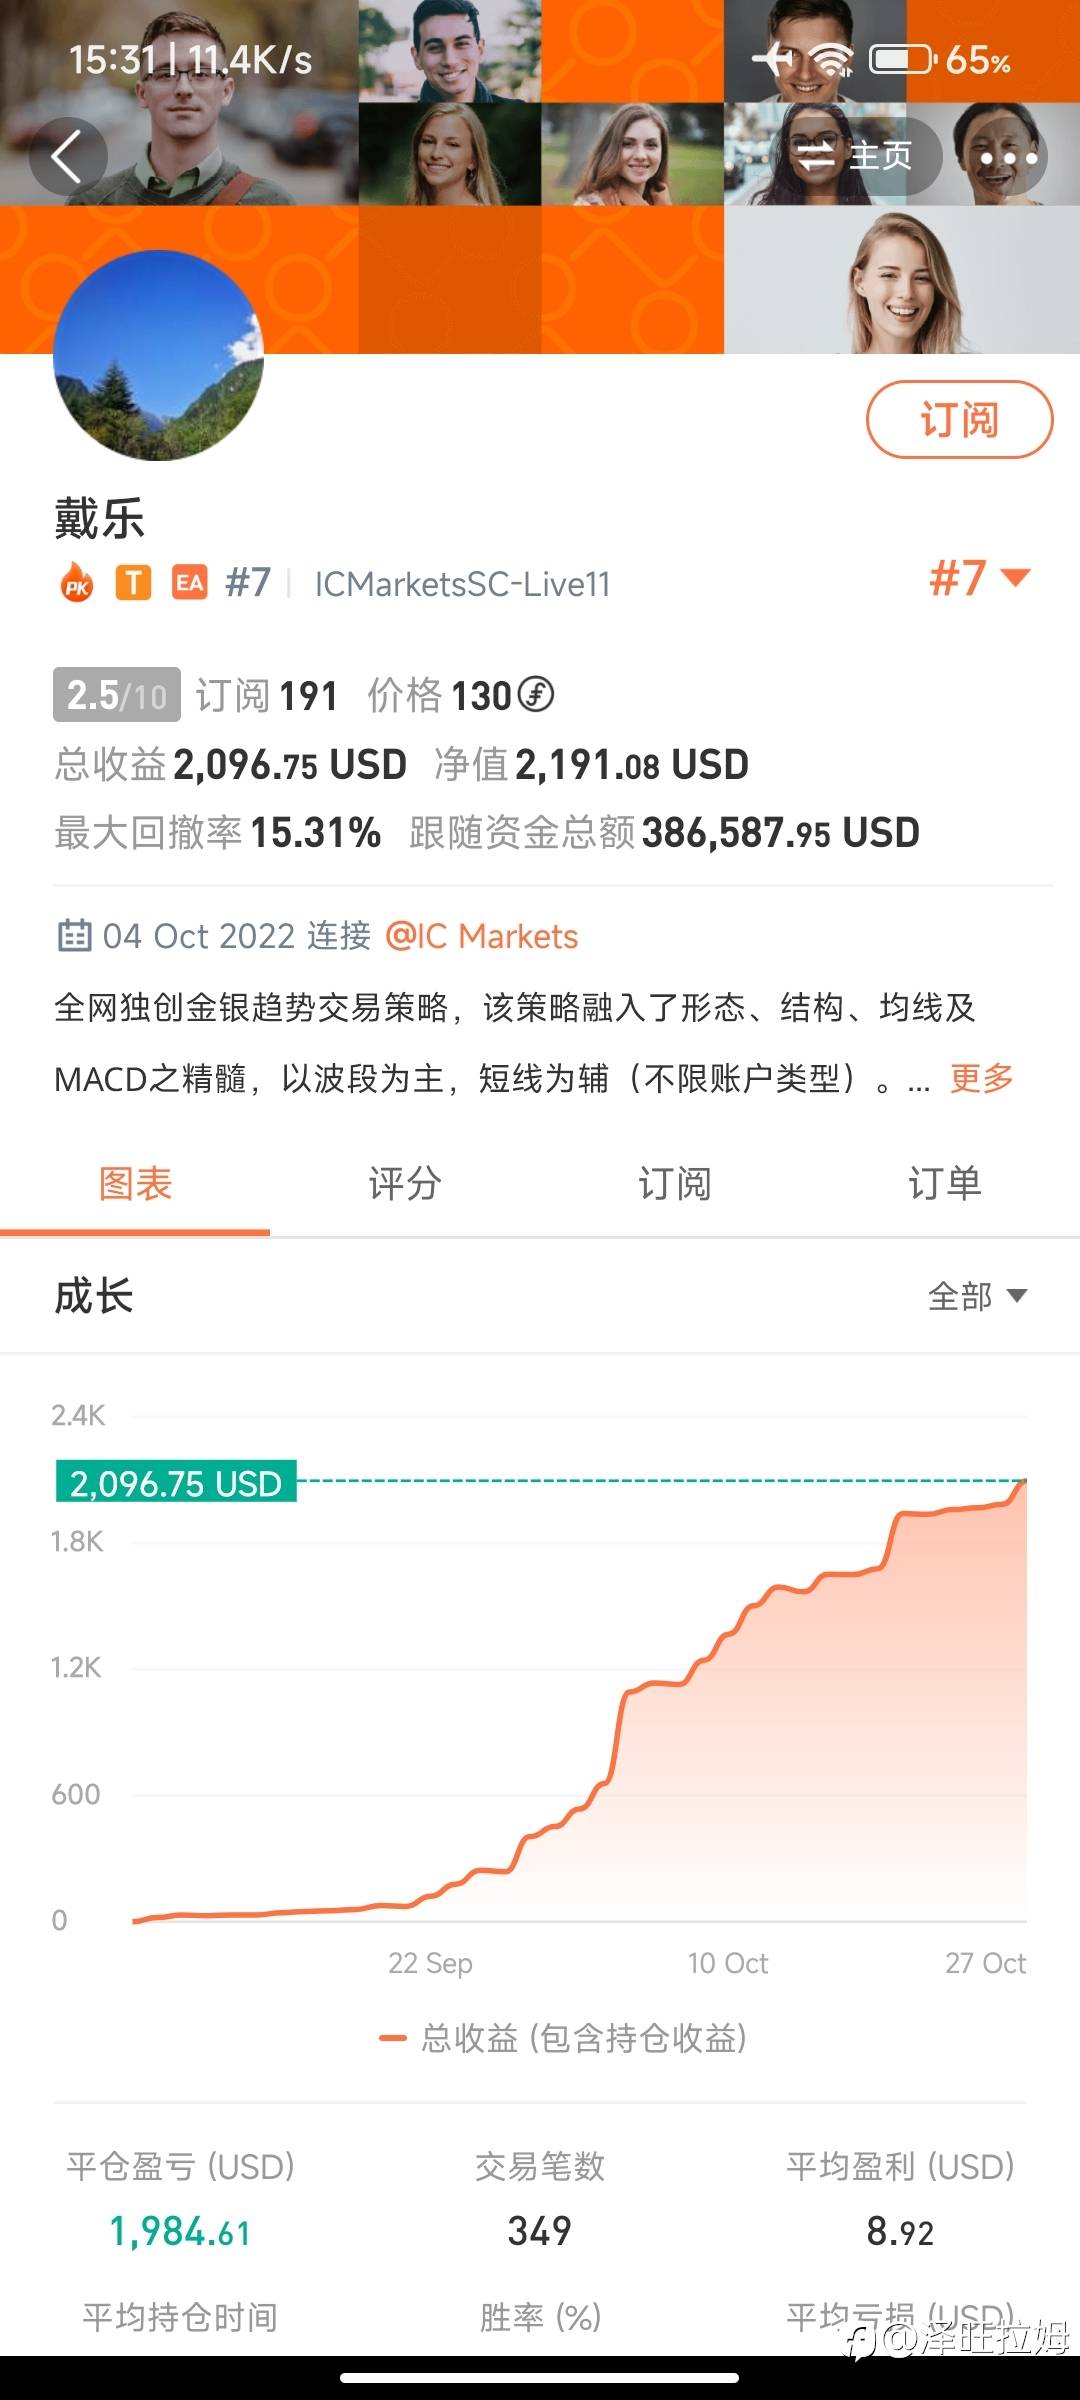The image size is (1080, 2400).
Task: Tap the 2,096.75 USD chart value marker
Action: [176, 1482]
